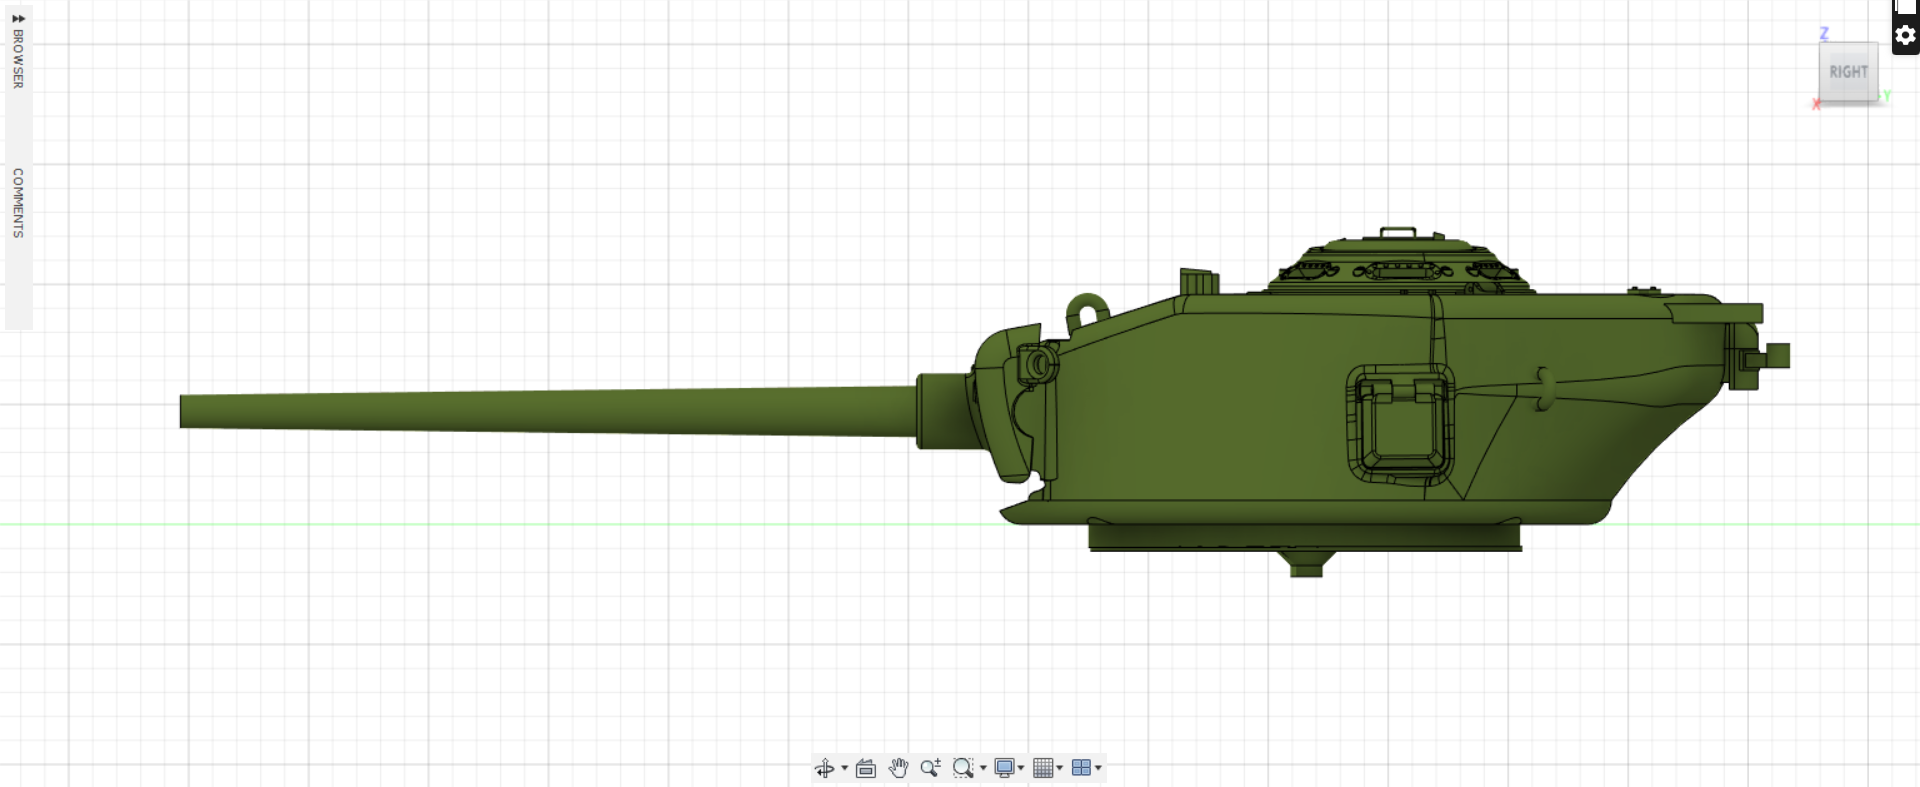Open the Grid and Snaps dropdown arrow
This screenshot has height=787, width=1920.
(1060, 768)
